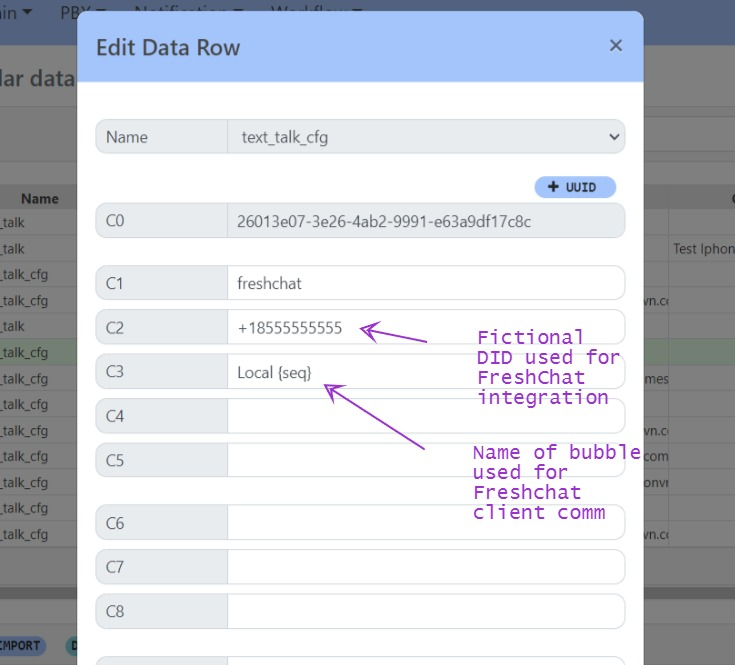Click the empty C4 input field
735x665 pixels.
425,416
